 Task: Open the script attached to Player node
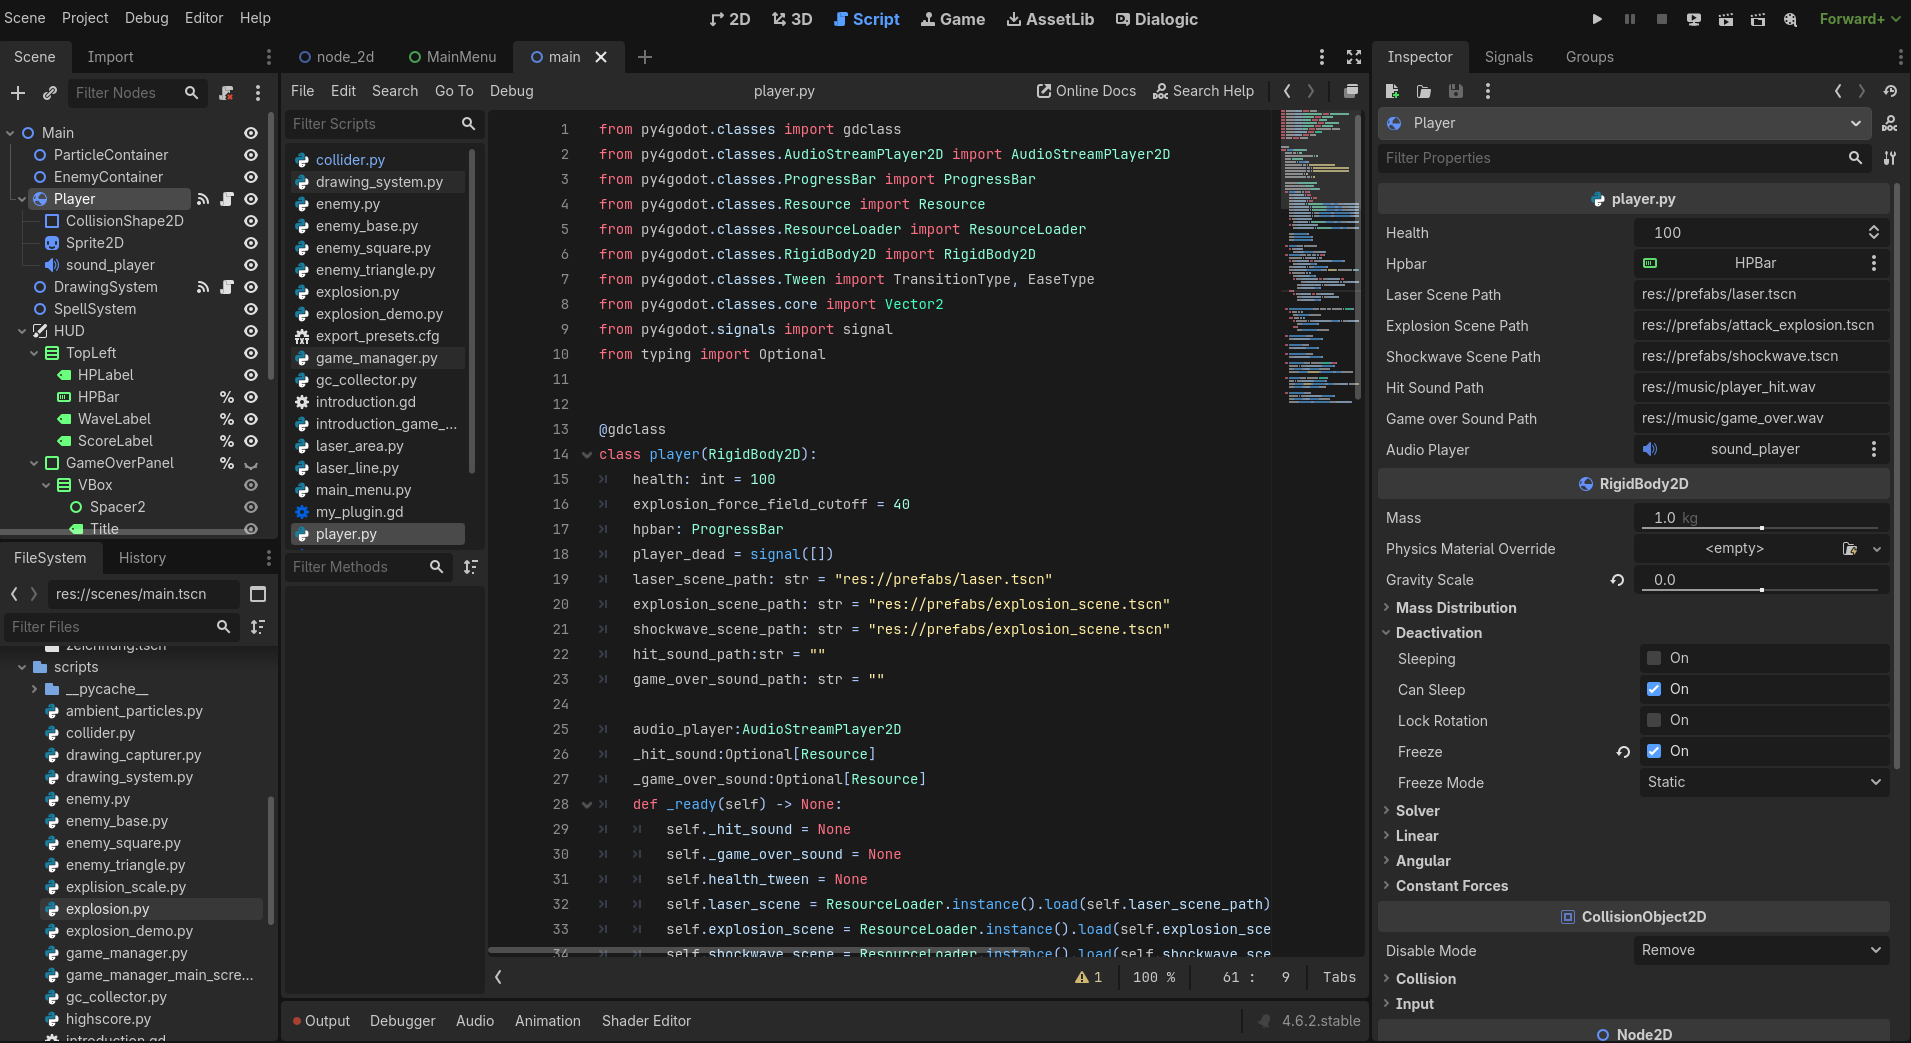coord(227,199)
